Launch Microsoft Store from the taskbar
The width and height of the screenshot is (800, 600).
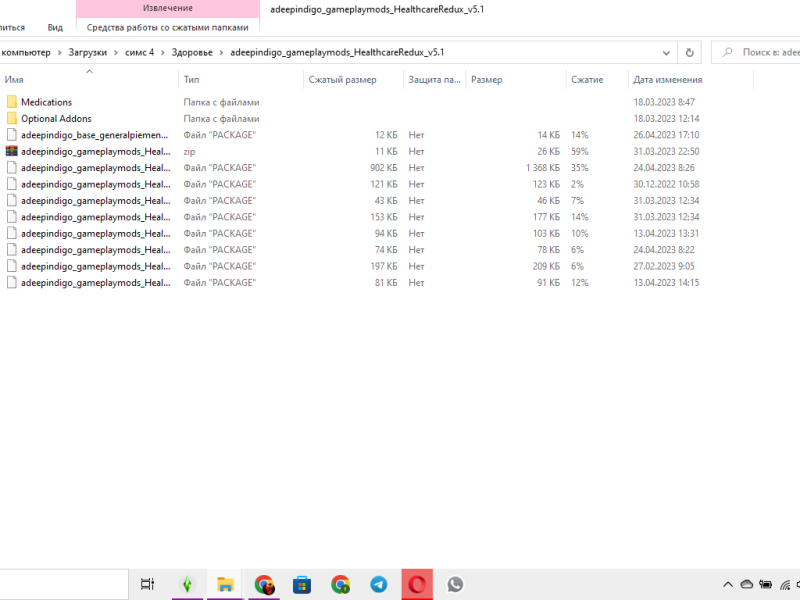pyautogui.click(x=302, y=584)
